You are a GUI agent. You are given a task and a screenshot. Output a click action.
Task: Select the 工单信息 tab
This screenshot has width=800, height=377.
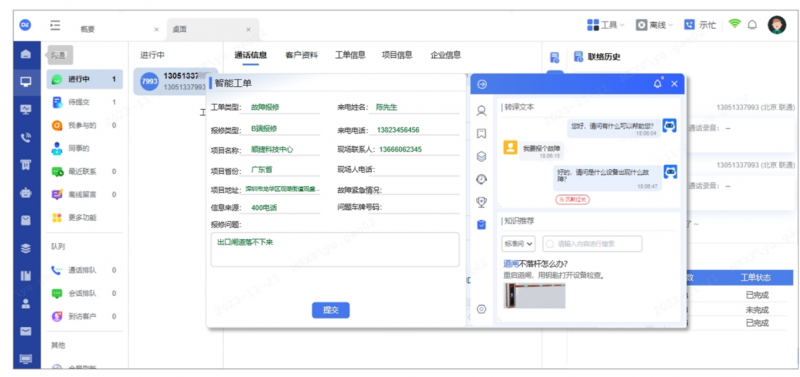tap(350, 55)
